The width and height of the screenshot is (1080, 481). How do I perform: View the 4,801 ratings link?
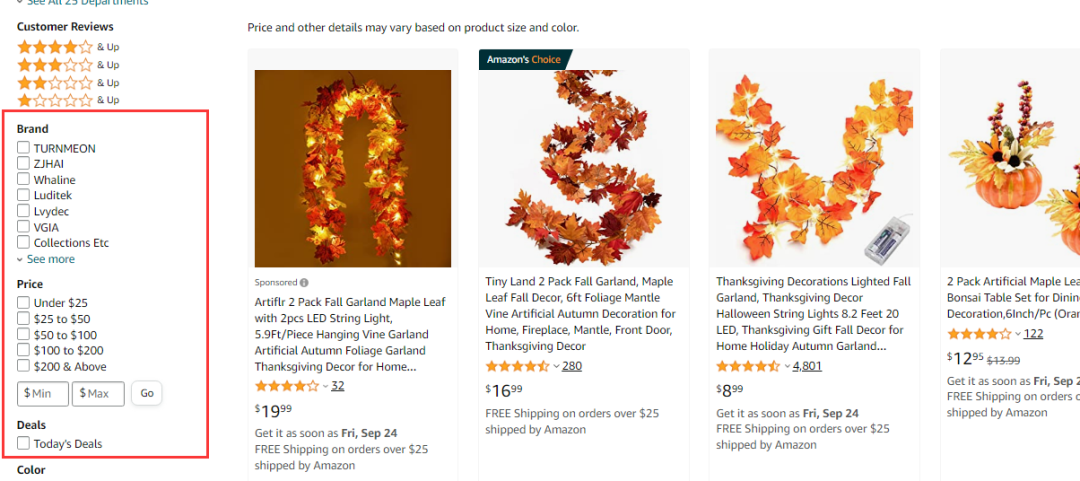click(x=807, y=366)
